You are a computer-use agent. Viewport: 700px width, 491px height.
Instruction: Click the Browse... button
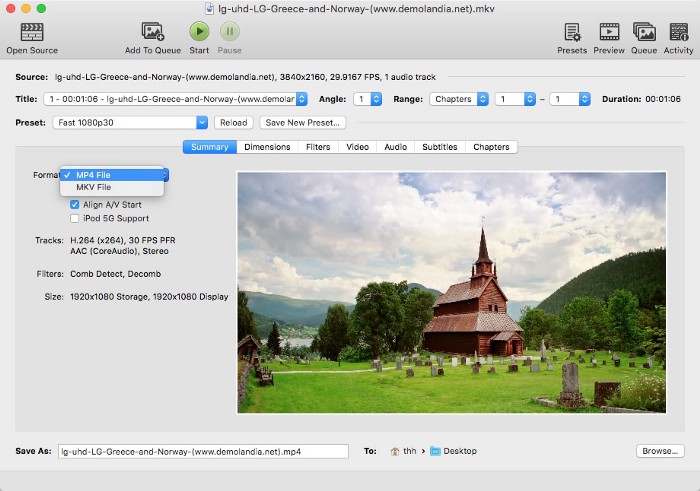click(x=660, y=451)
